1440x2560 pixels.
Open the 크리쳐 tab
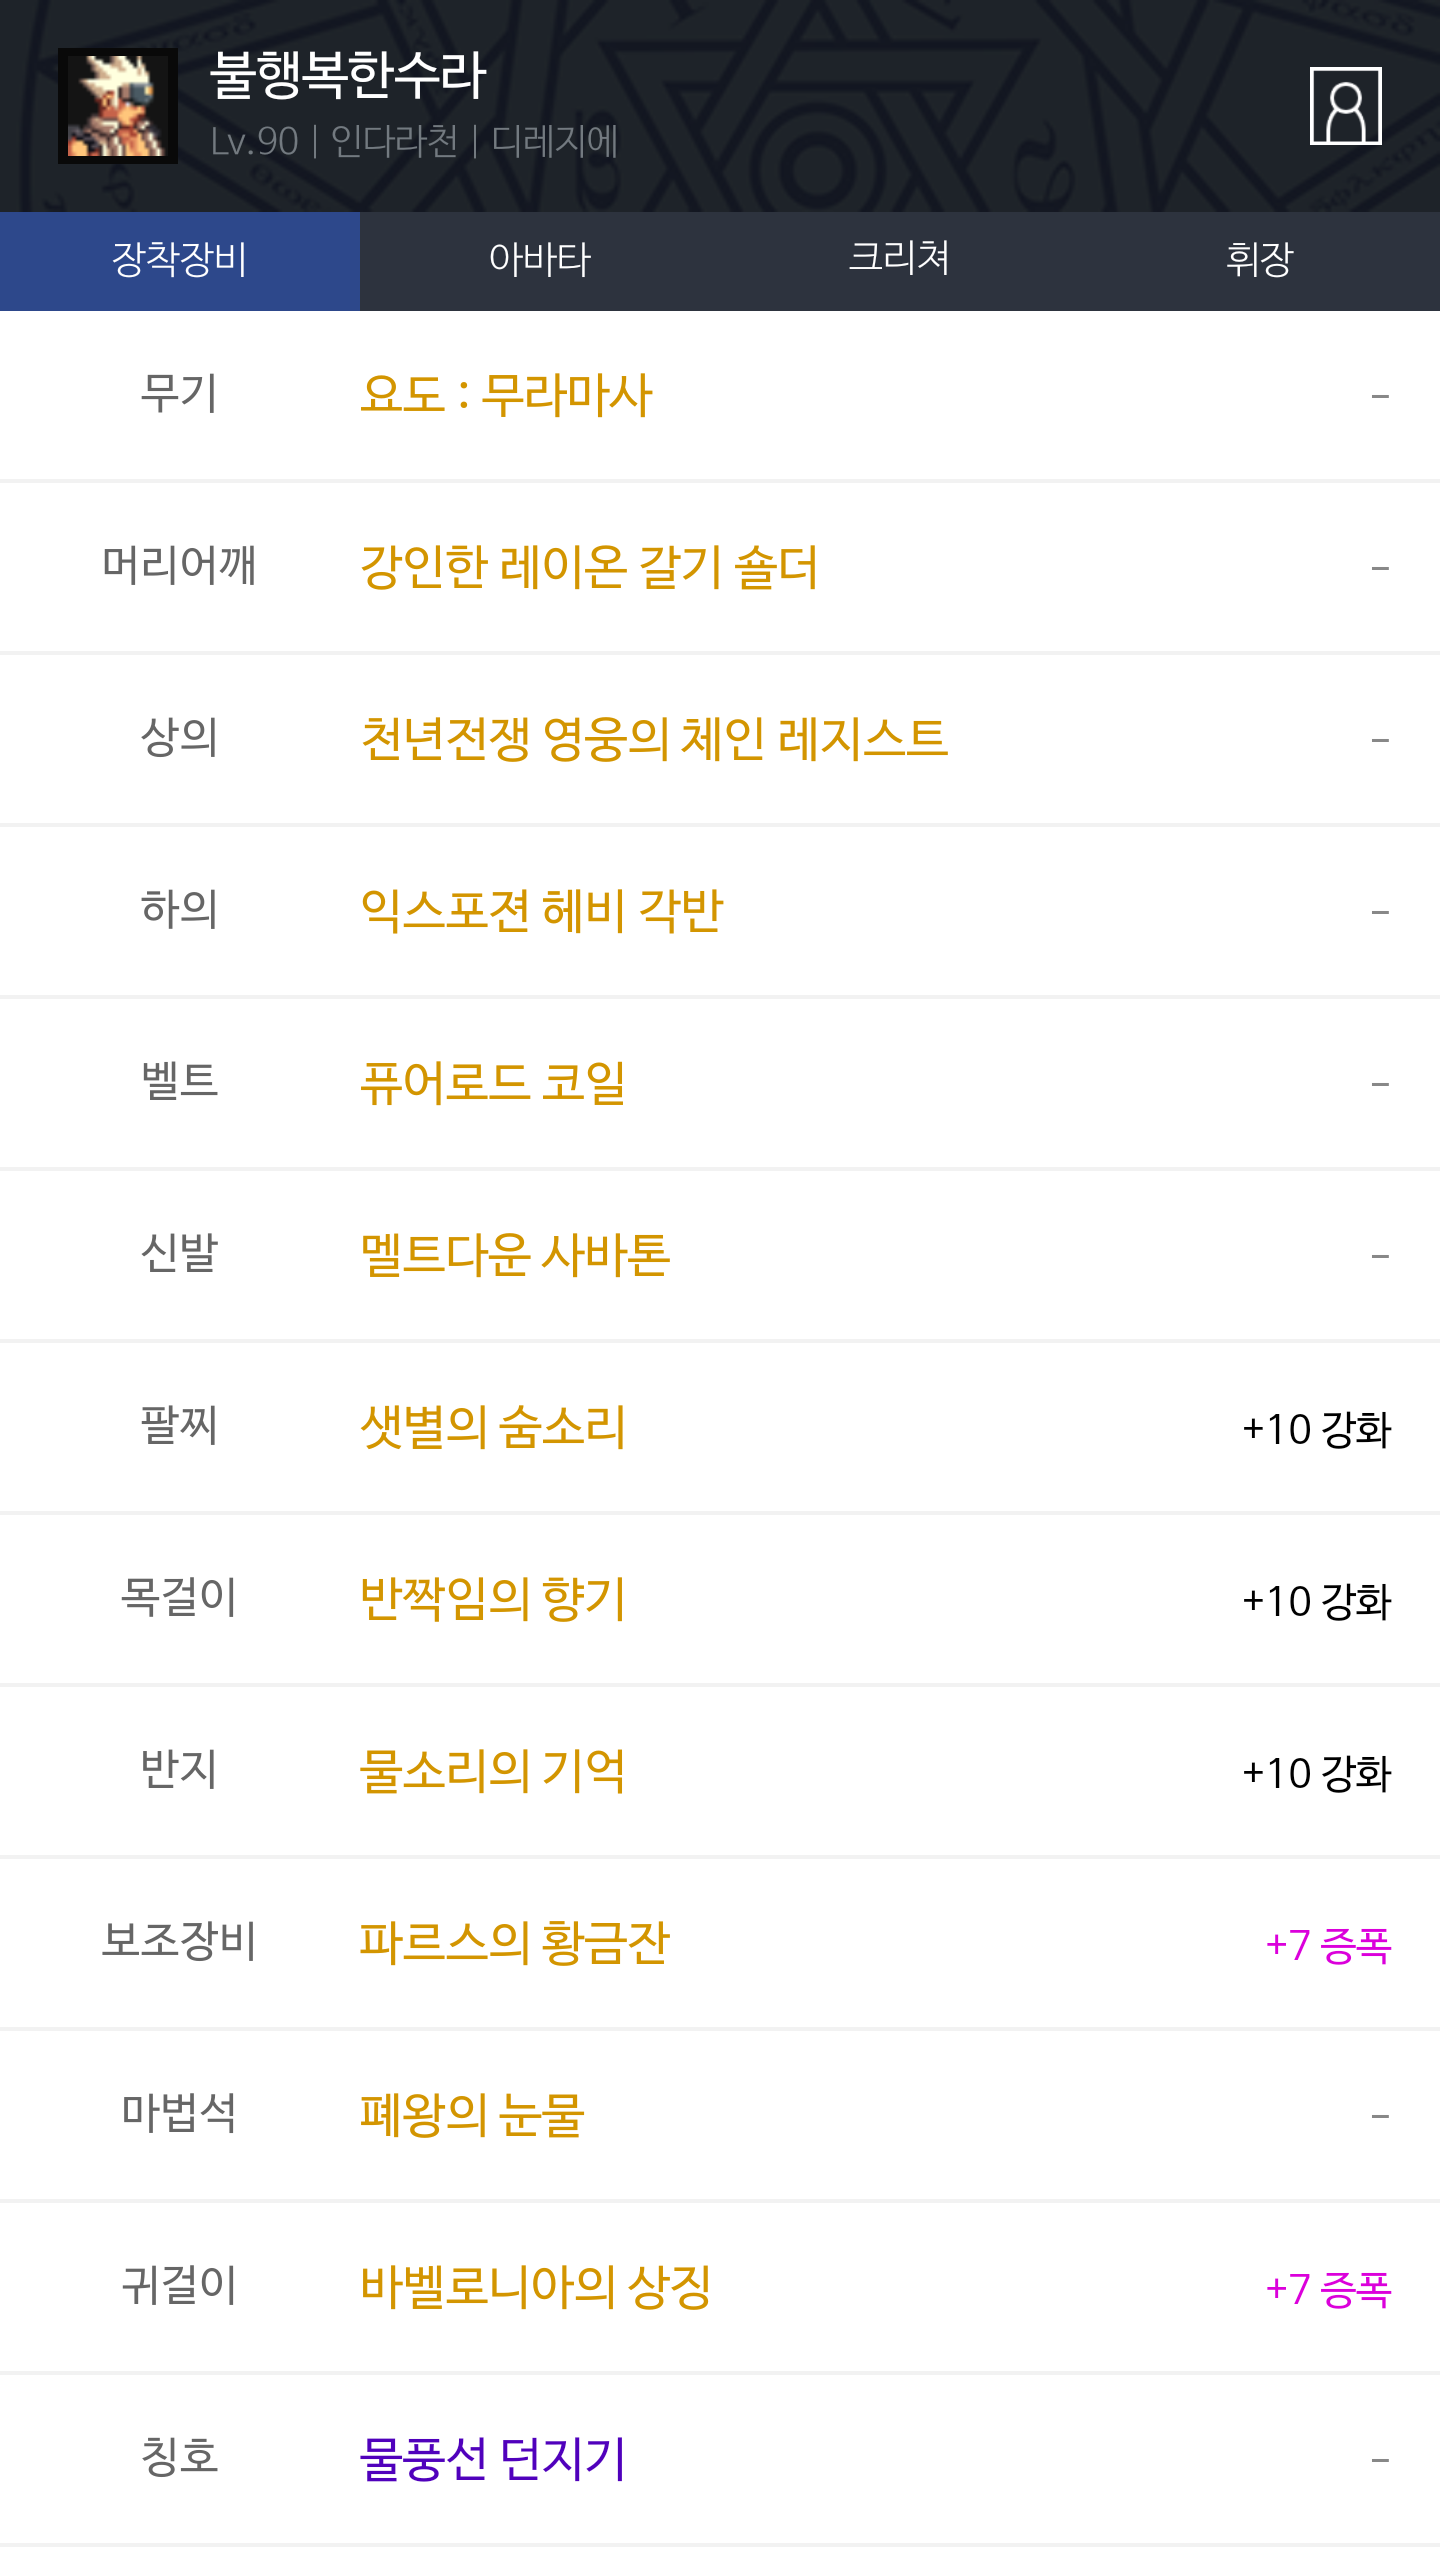[x=899, y=260]
